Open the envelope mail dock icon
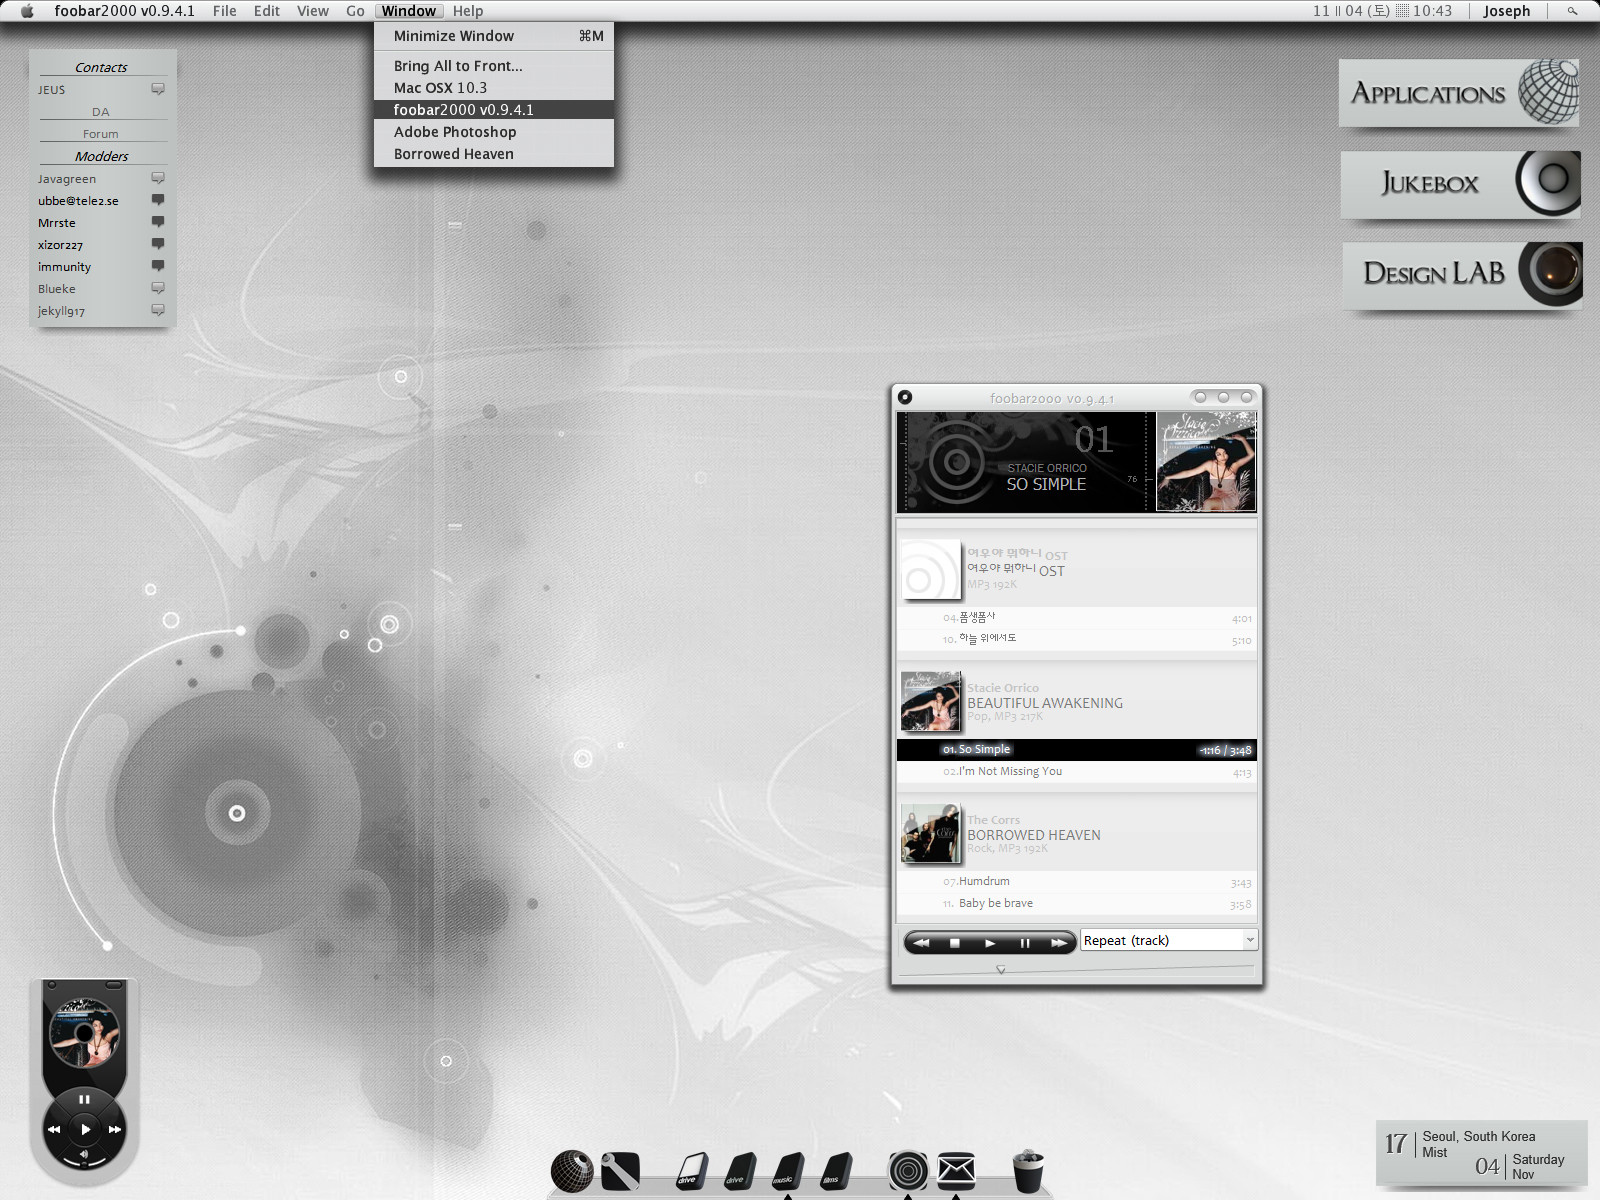Viewport: 1600px width, 1200px height. (956, 1170)
